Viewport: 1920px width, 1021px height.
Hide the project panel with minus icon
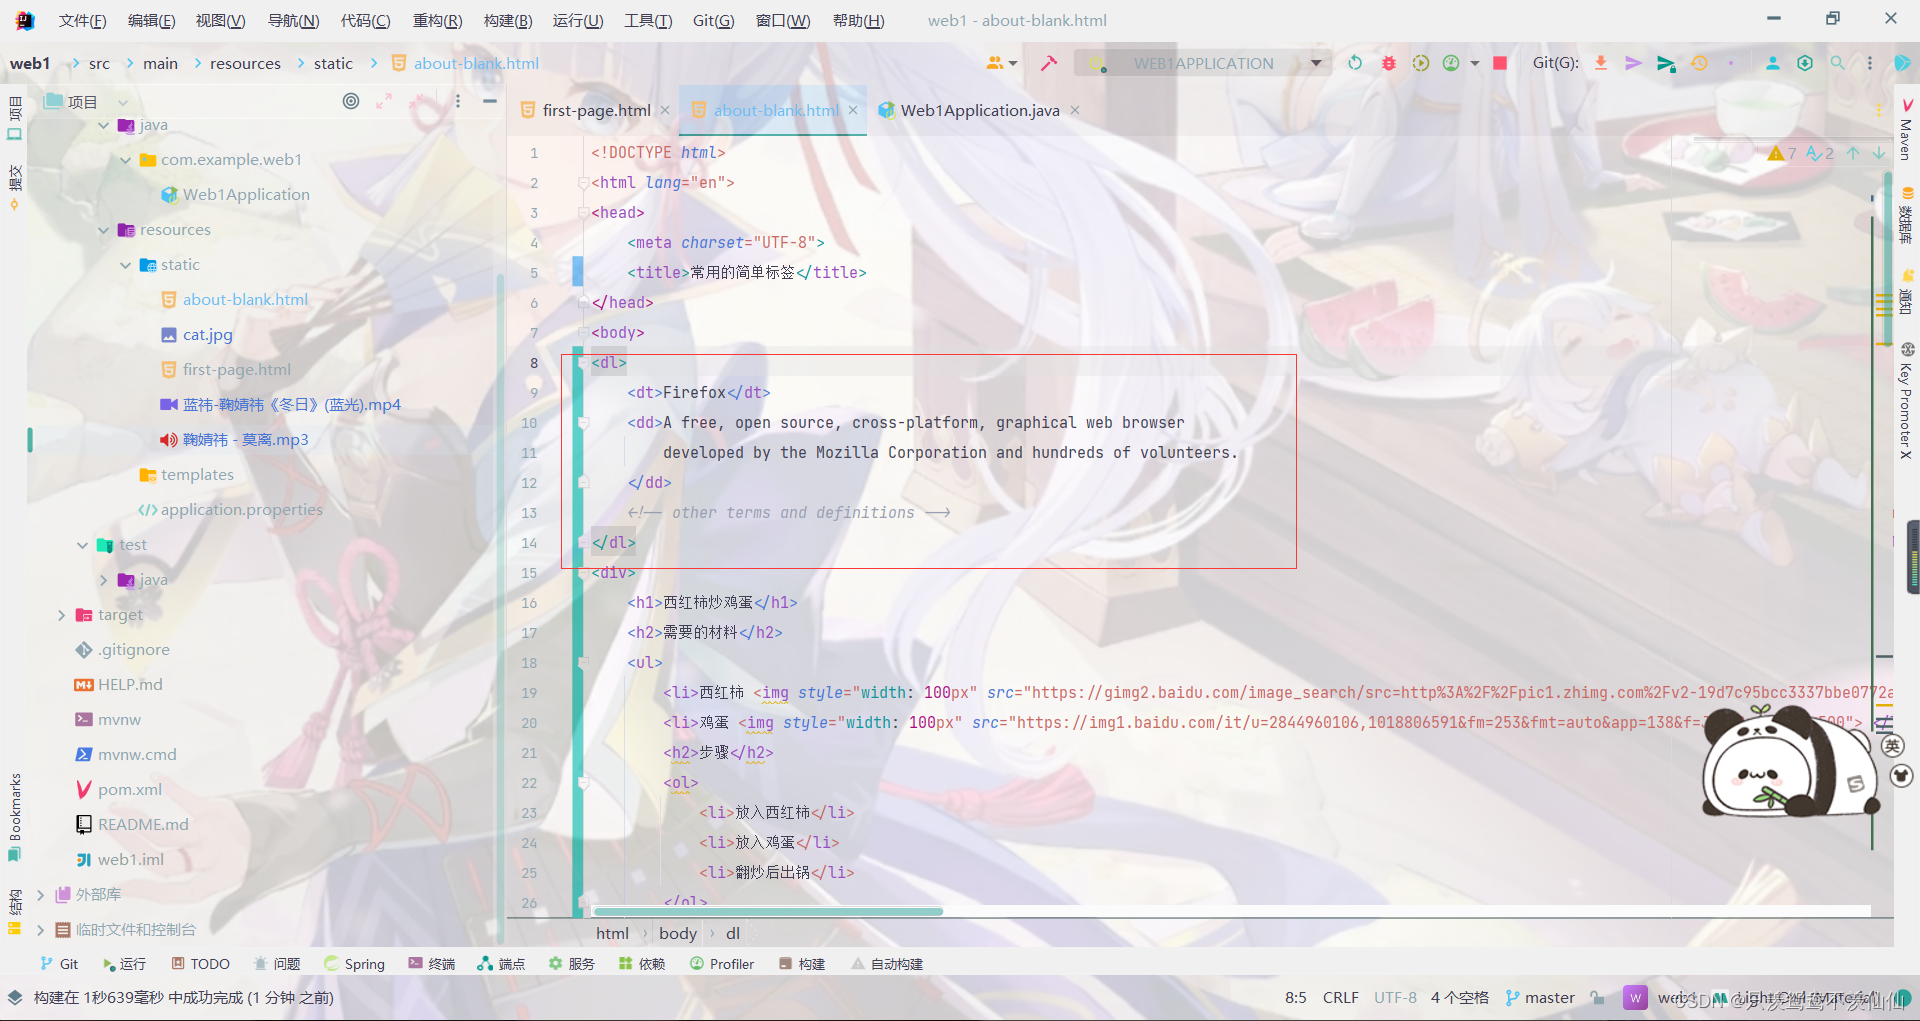click(489, 101)
